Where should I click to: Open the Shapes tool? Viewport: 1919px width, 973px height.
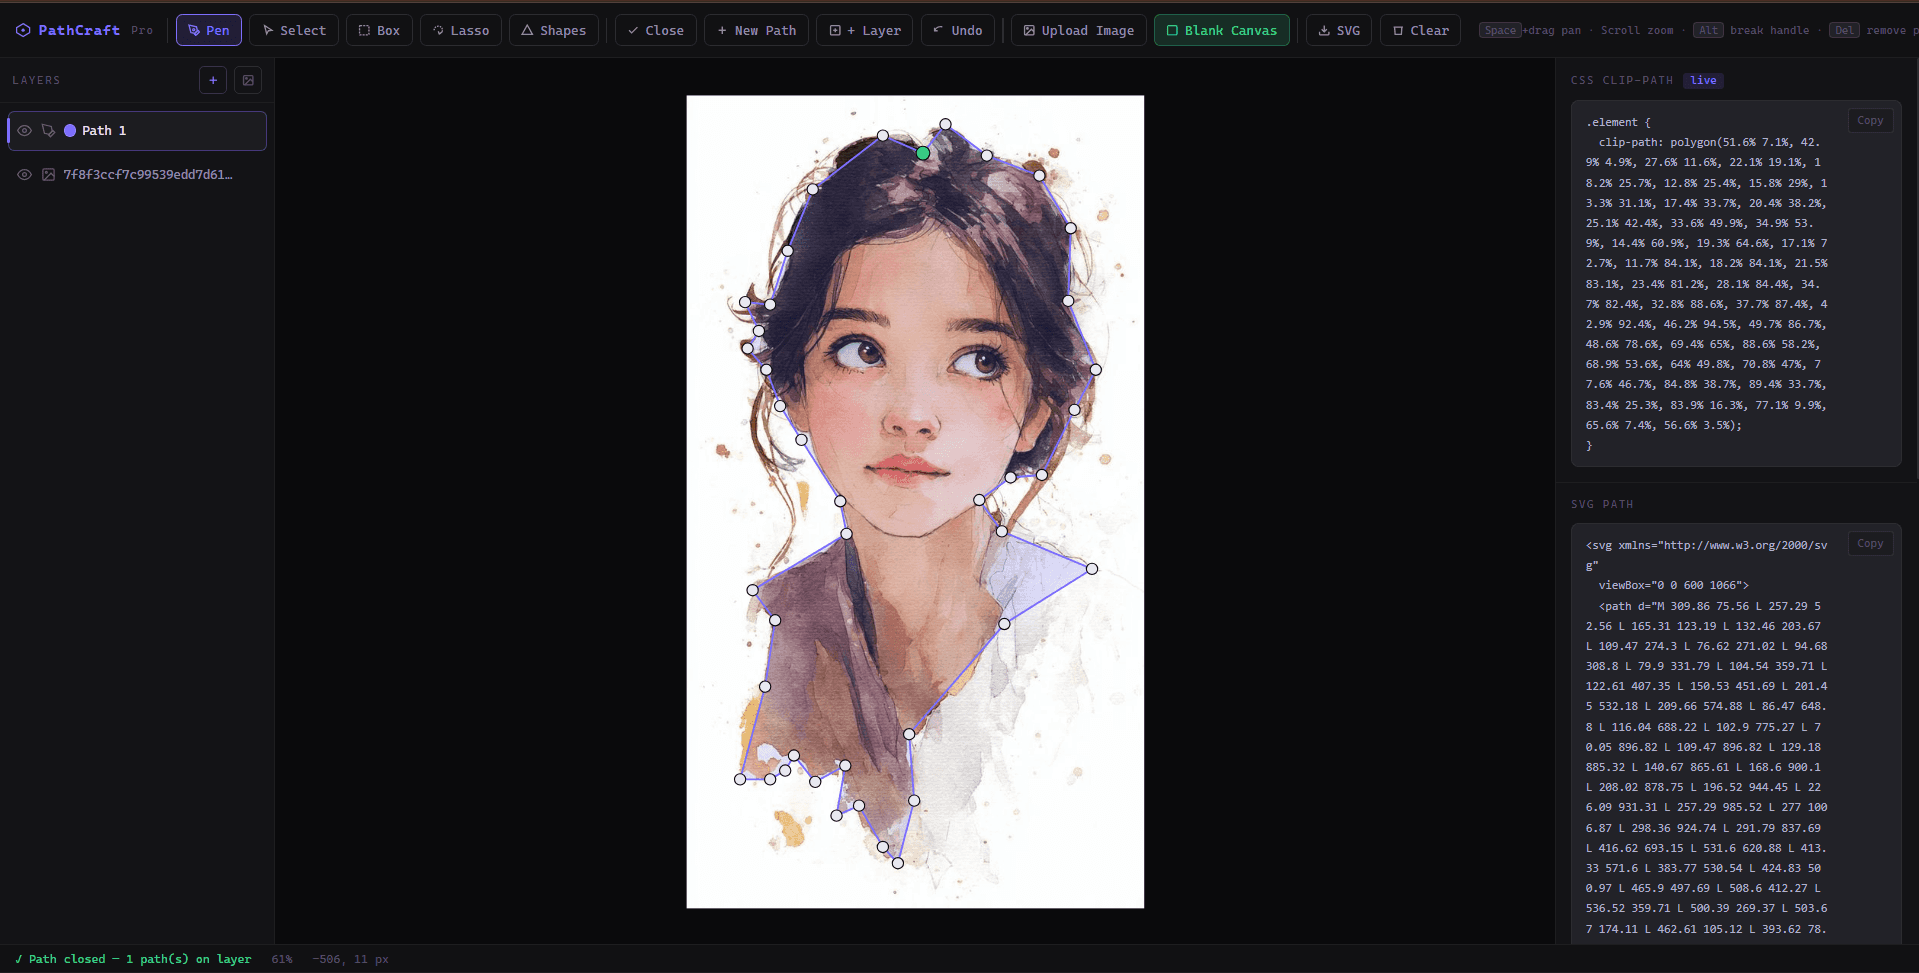pos(554,30)
